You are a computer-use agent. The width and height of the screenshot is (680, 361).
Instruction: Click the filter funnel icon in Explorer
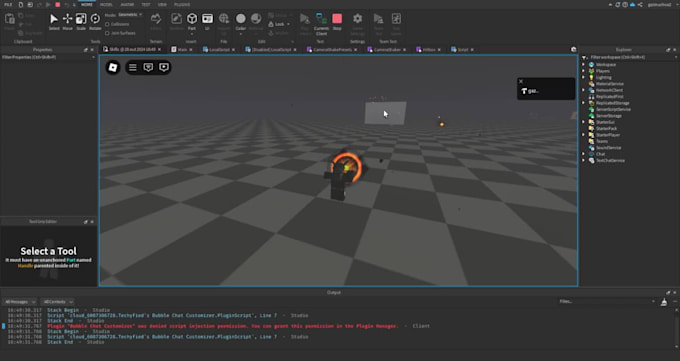pos(584,57)
